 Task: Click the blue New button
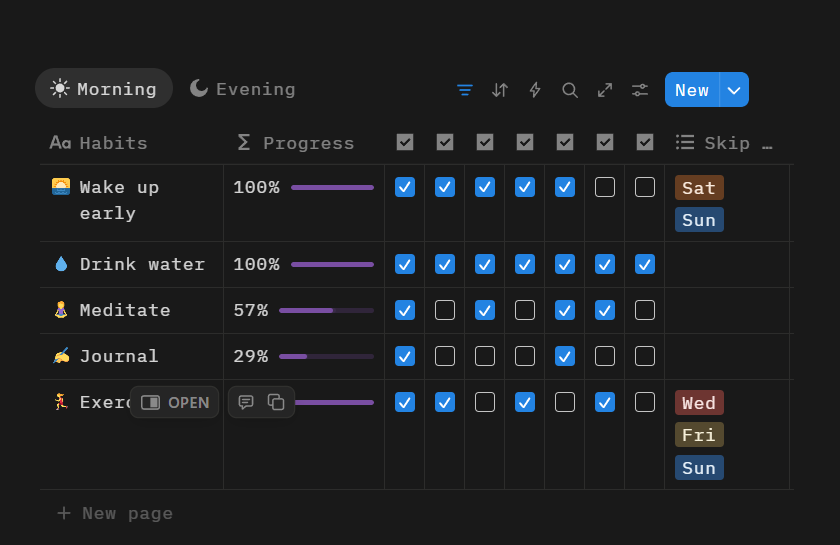(x=692, y=90)
